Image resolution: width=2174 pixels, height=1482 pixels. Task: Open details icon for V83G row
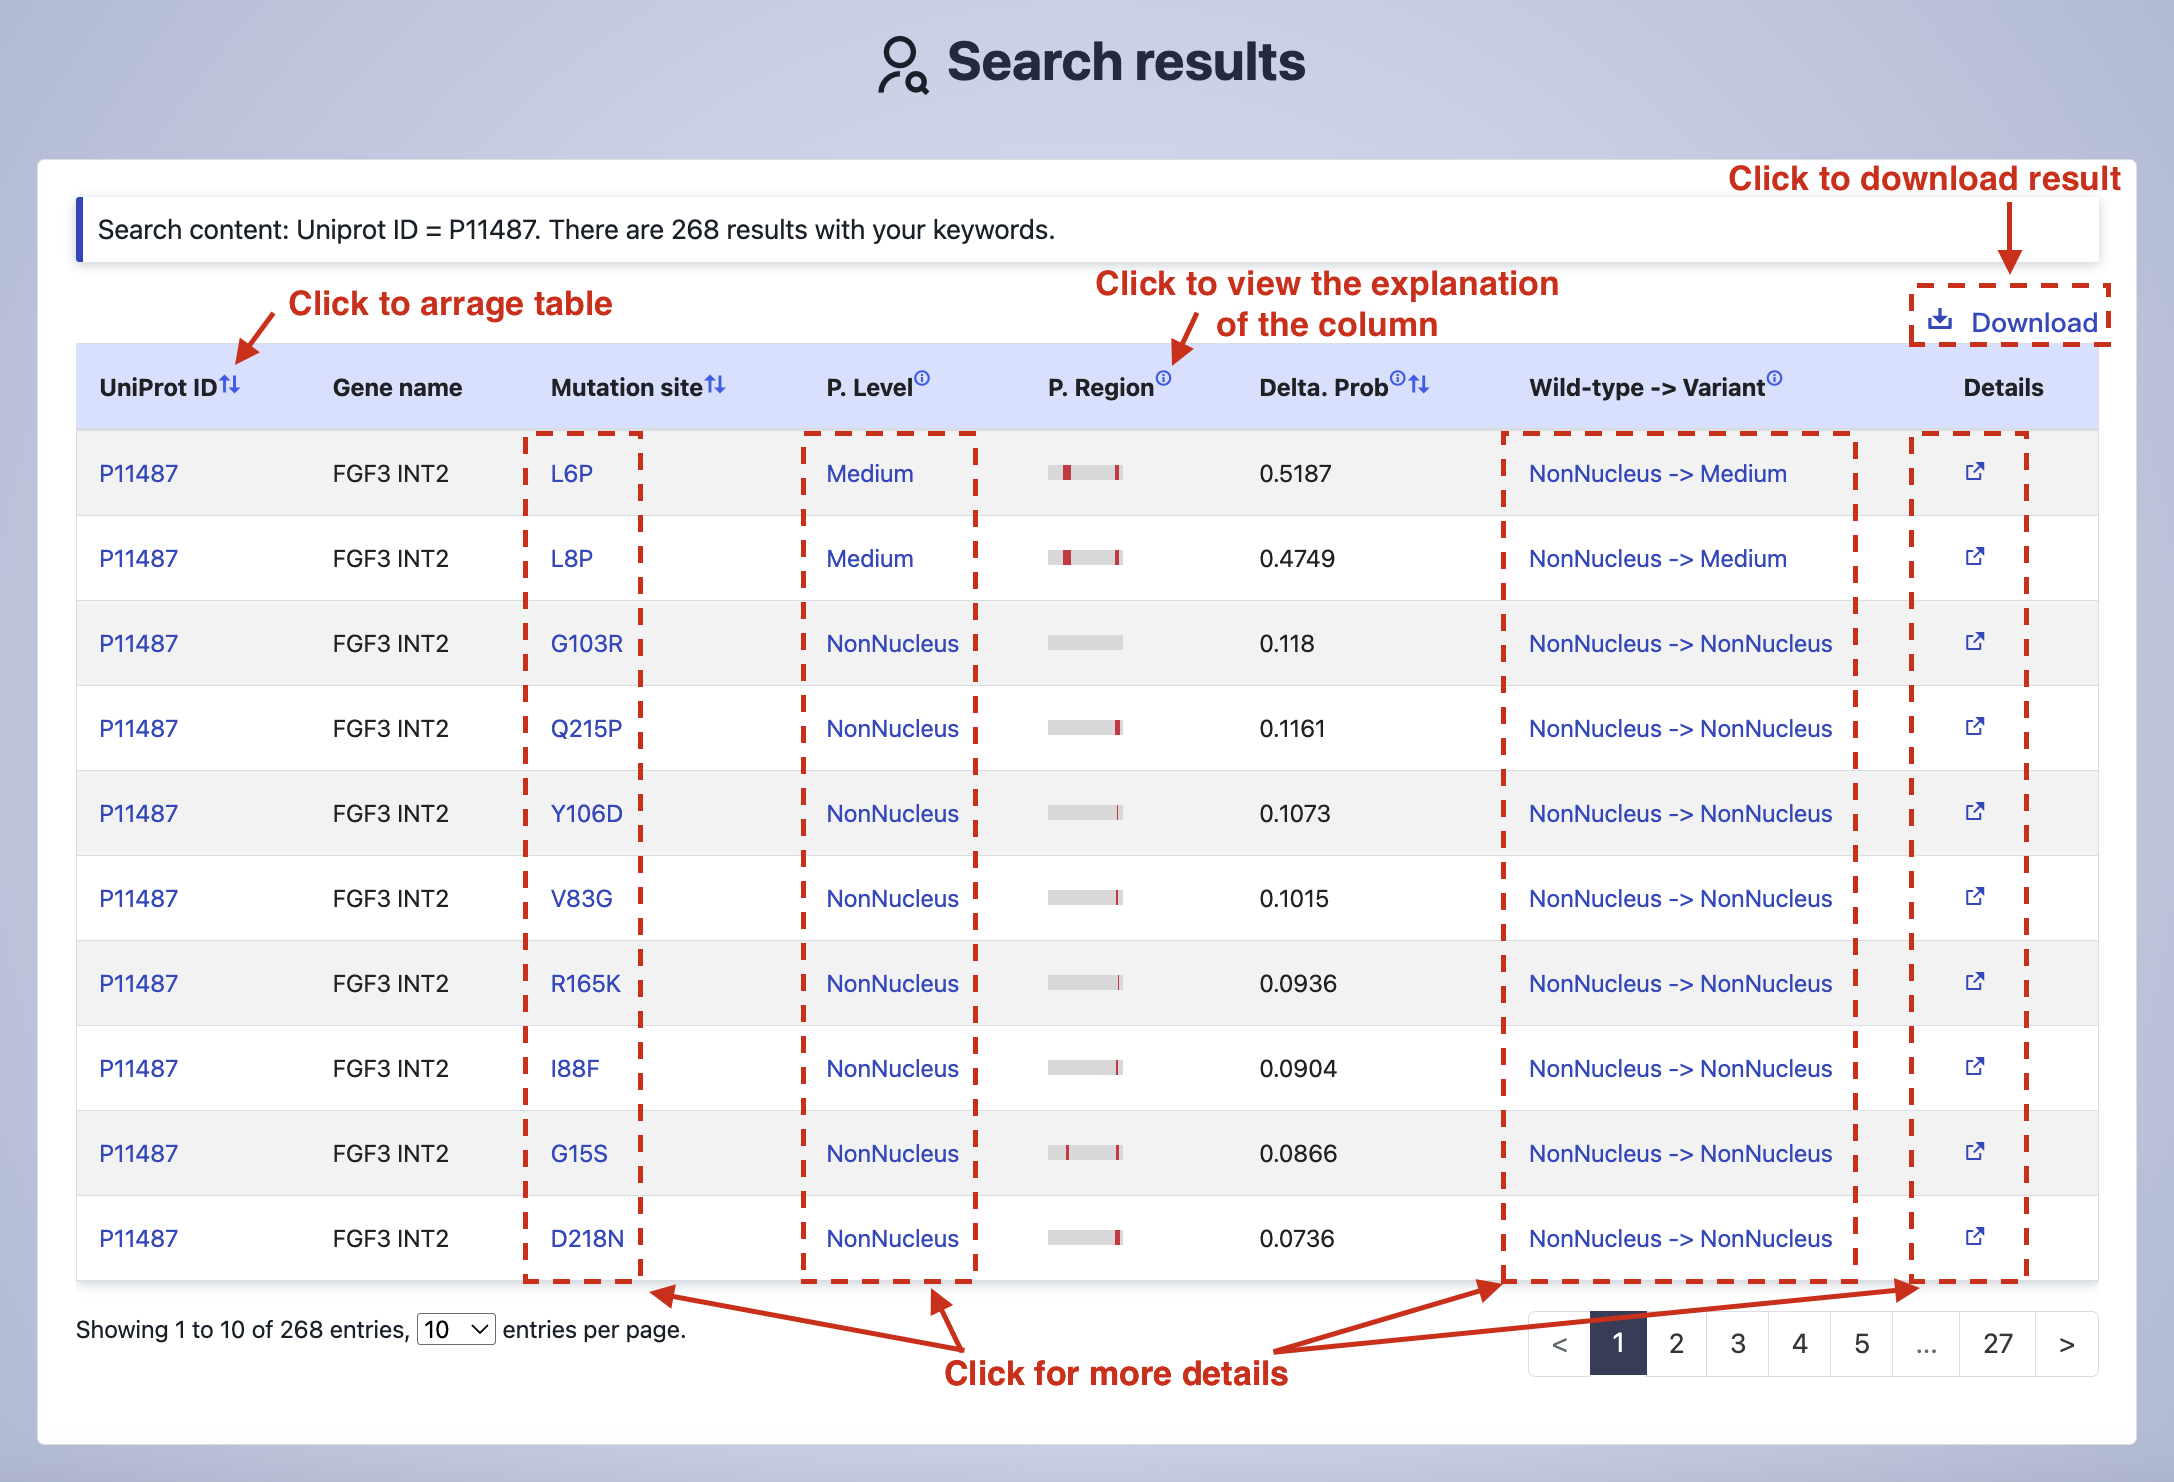click(x=1974, y=897)
